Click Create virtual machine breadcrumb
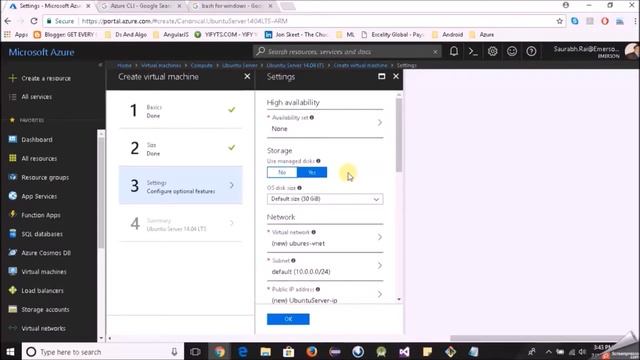Screen dimensions: 640x360 tap(360, 65)
